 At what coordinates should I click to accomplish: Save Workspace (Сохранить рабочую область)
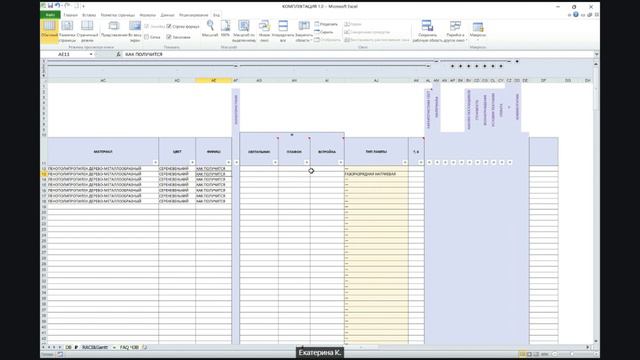427,31
